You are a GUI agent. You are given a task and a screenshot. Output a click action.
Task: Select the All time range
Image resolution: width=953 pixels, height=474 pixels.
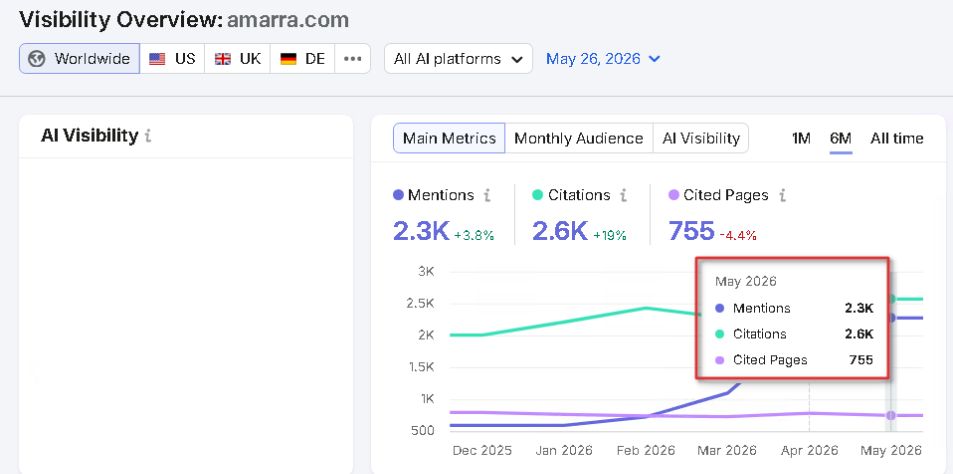coord(896,139)
